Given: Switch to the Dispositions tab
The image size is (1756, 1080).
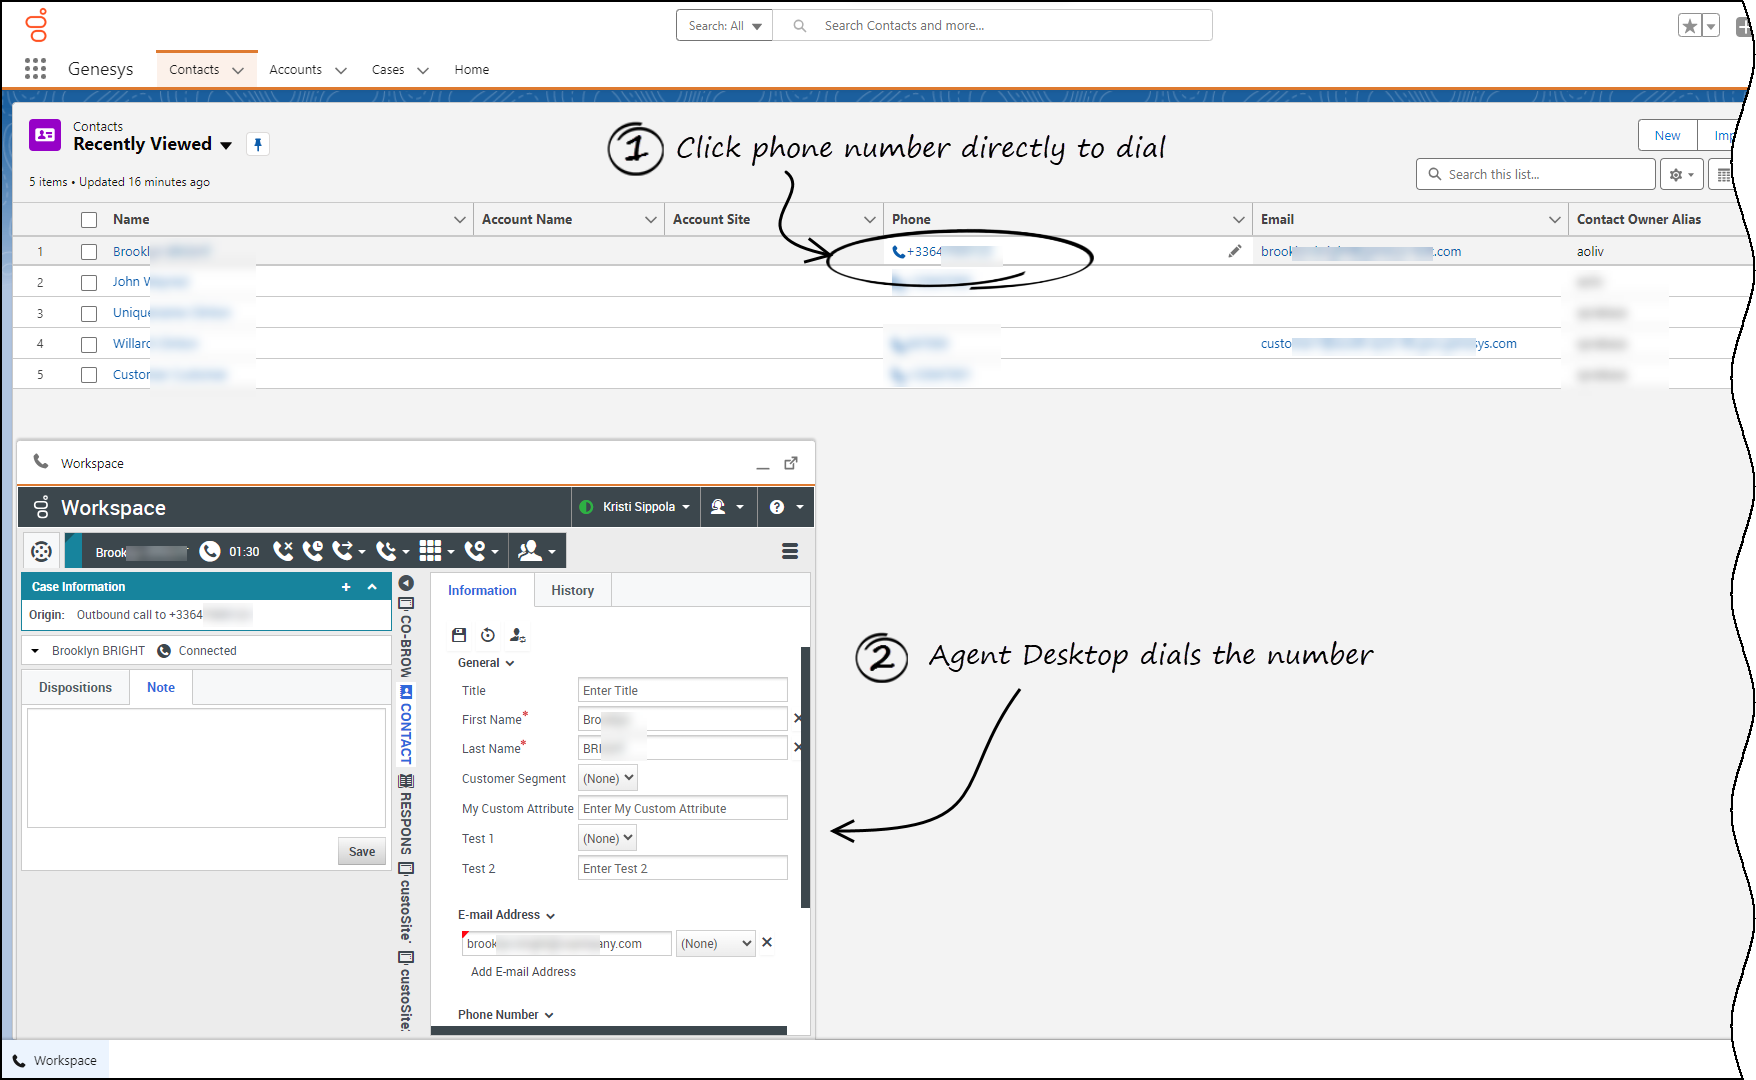Looking at the screenshot, I should (75, 687).
